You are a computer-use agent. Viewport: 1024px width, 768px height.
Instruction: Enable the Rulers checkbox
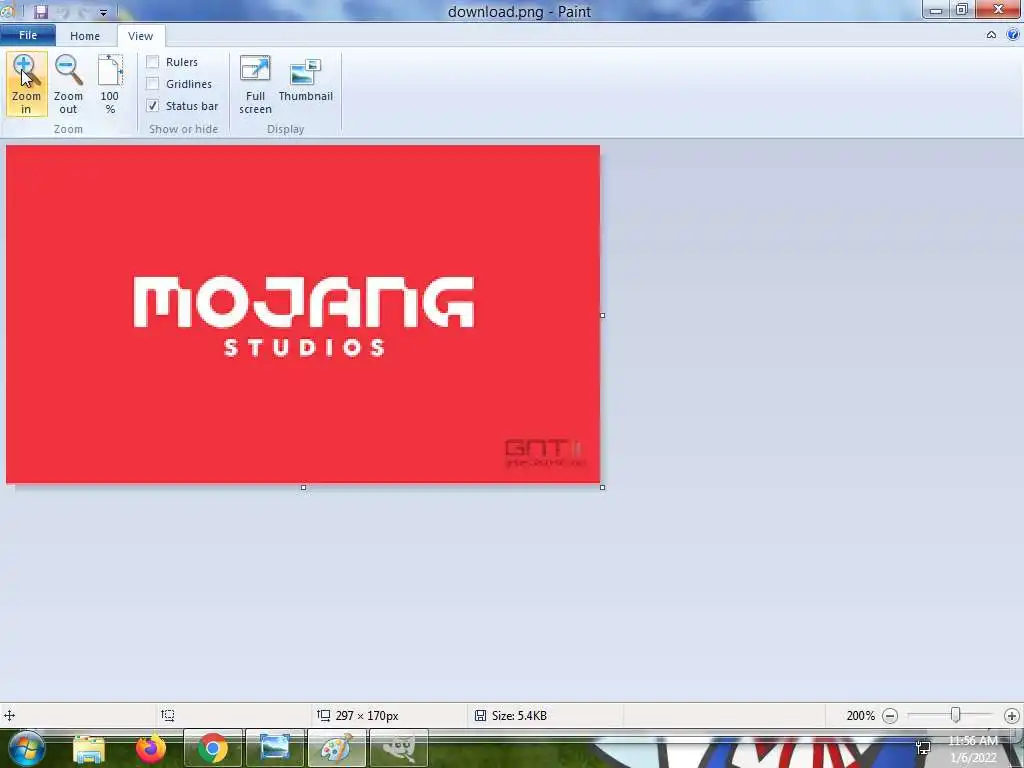click(x=152, y=62)
